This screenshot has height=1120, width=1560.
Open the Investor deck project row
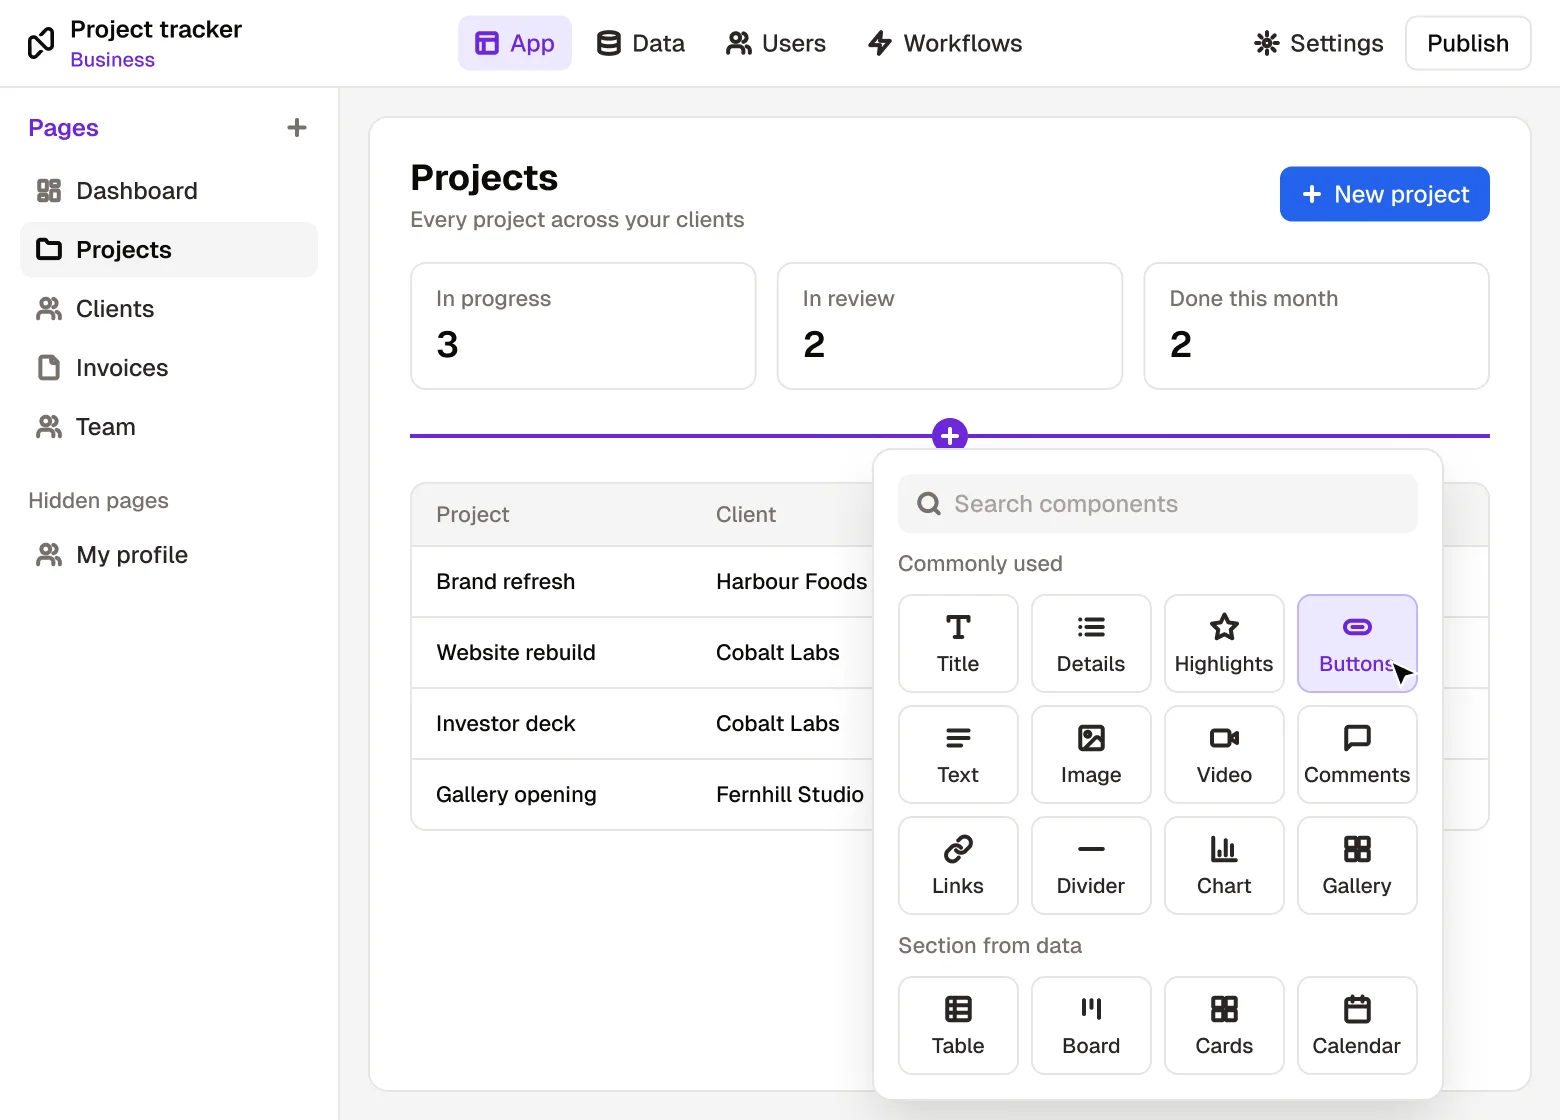(x=642, y=724)
